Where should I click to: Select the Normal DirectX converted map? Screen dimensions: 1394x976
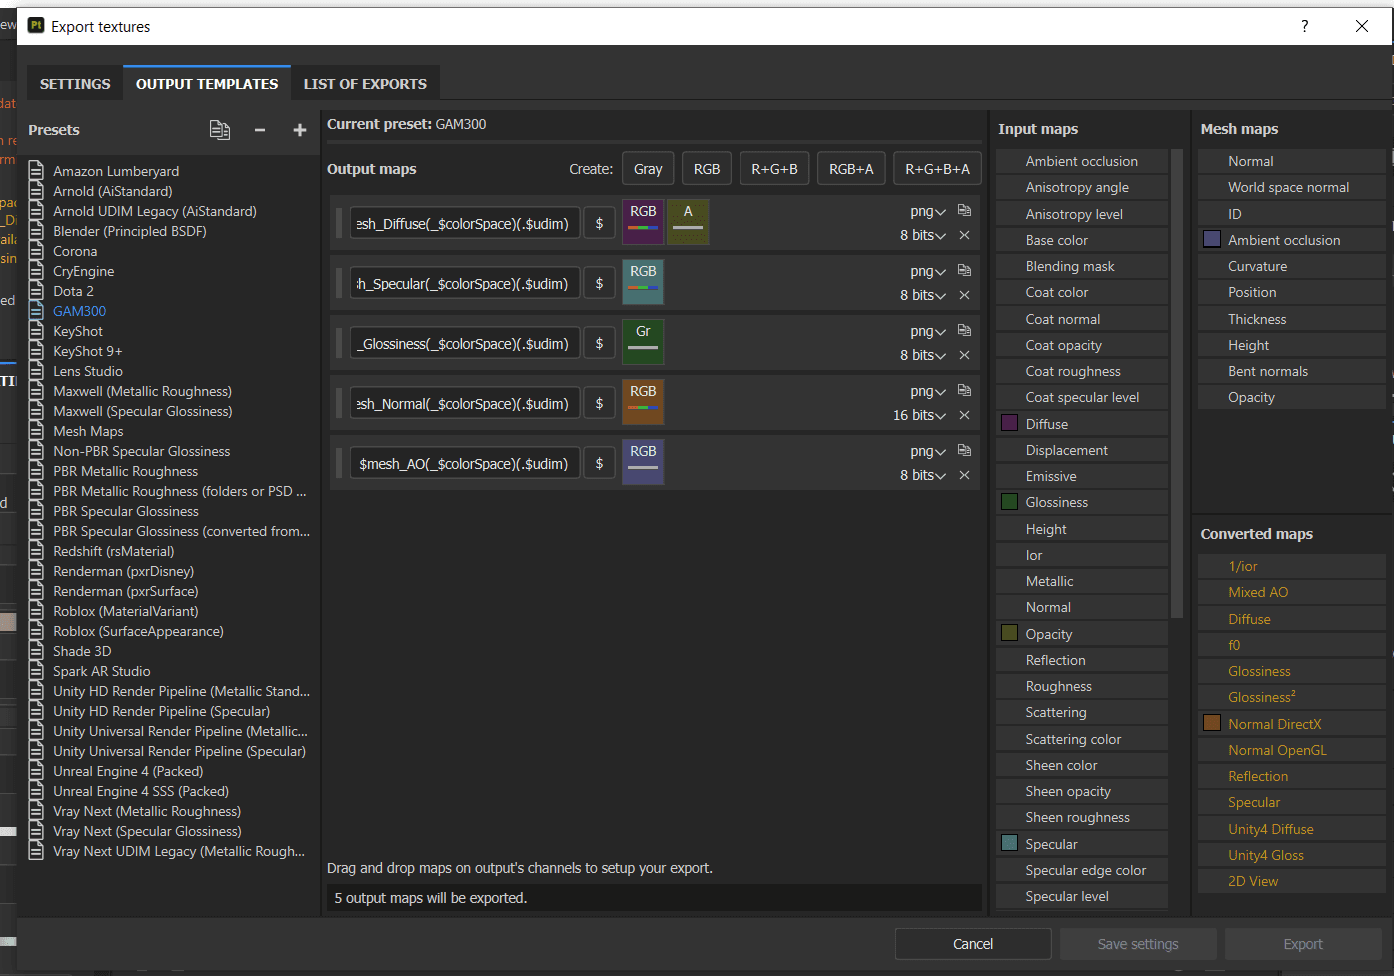coord(1292,724)
